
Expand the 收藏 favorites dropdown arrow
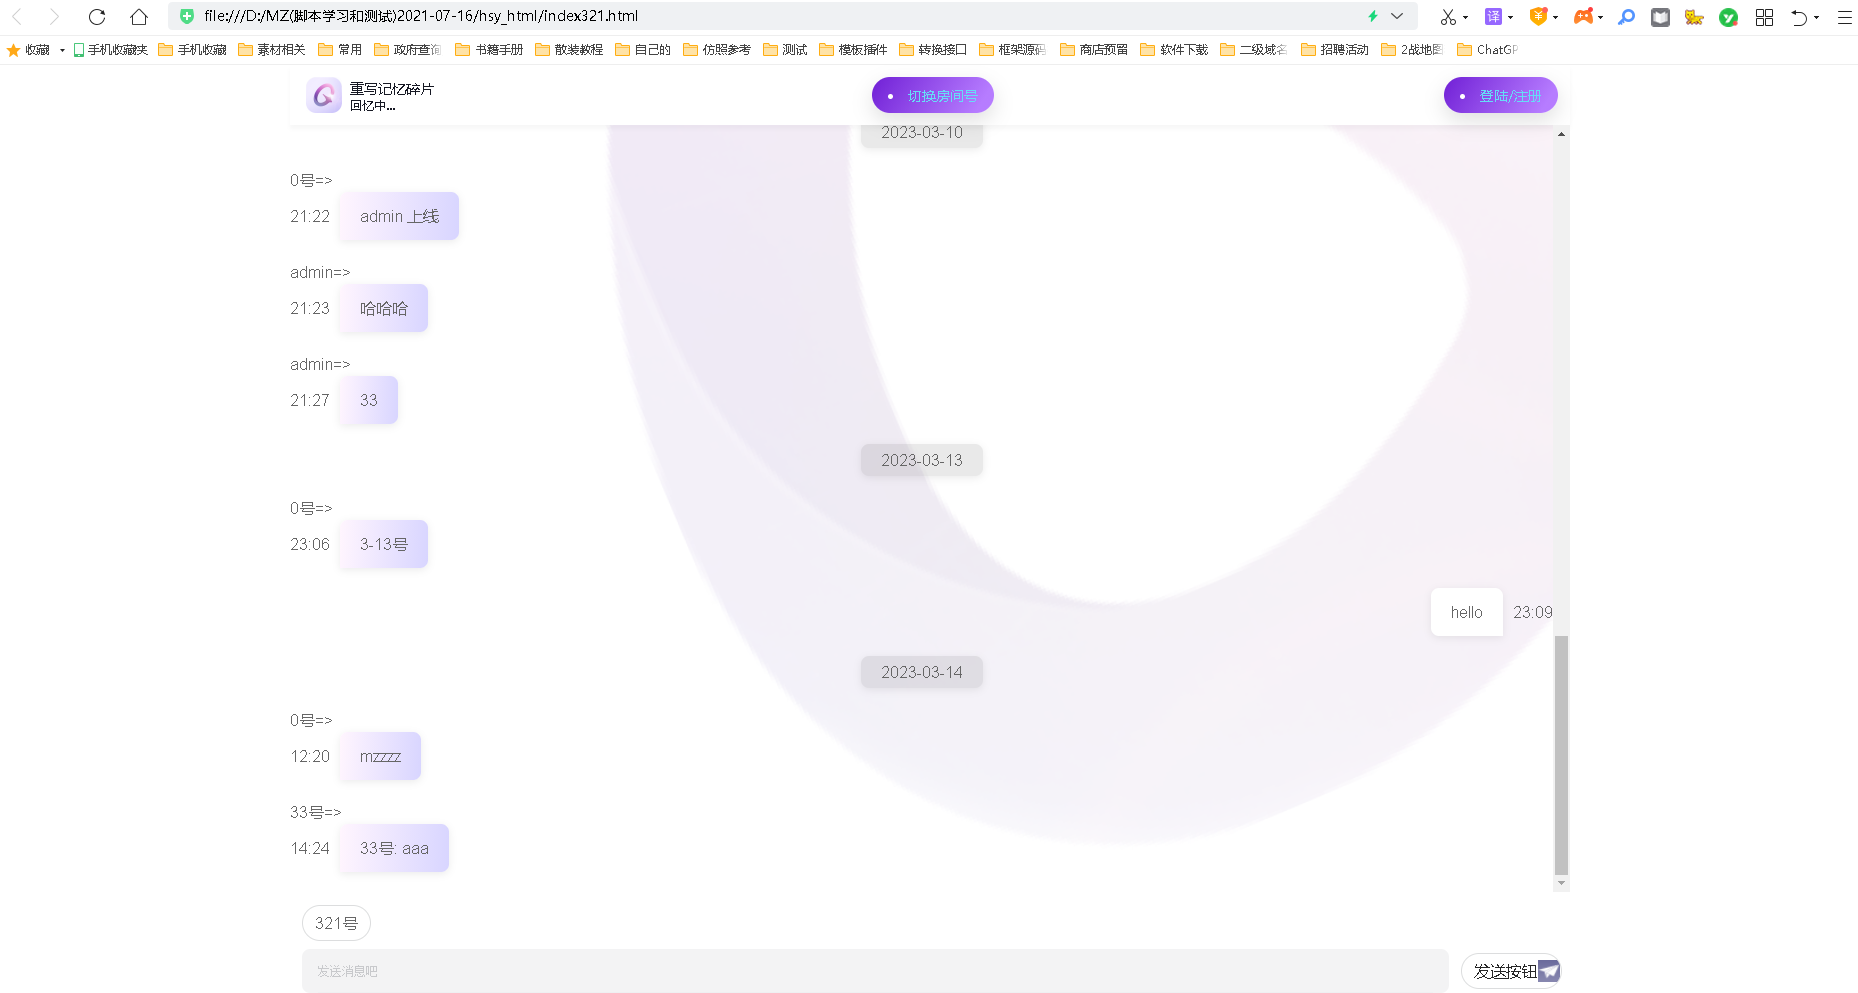[x=62, y=50]
